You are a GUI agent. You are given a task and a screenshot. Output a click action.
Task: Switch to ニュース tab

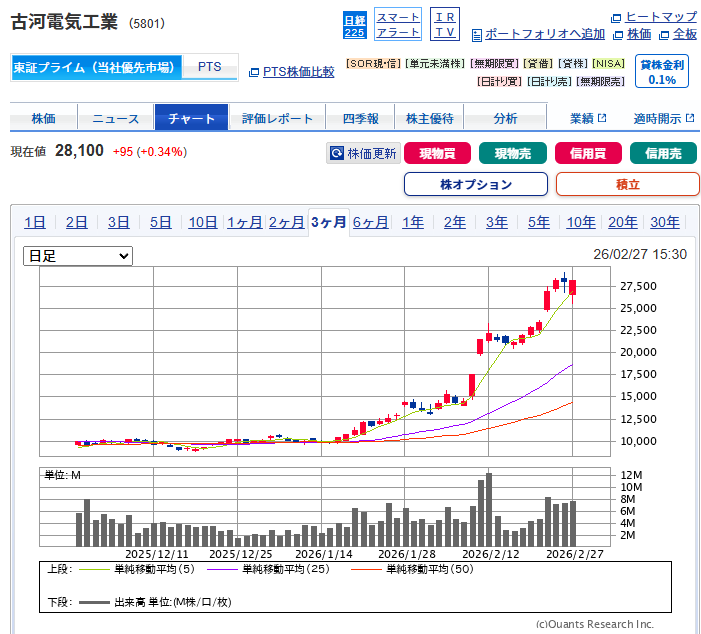(x=116, y=118)
